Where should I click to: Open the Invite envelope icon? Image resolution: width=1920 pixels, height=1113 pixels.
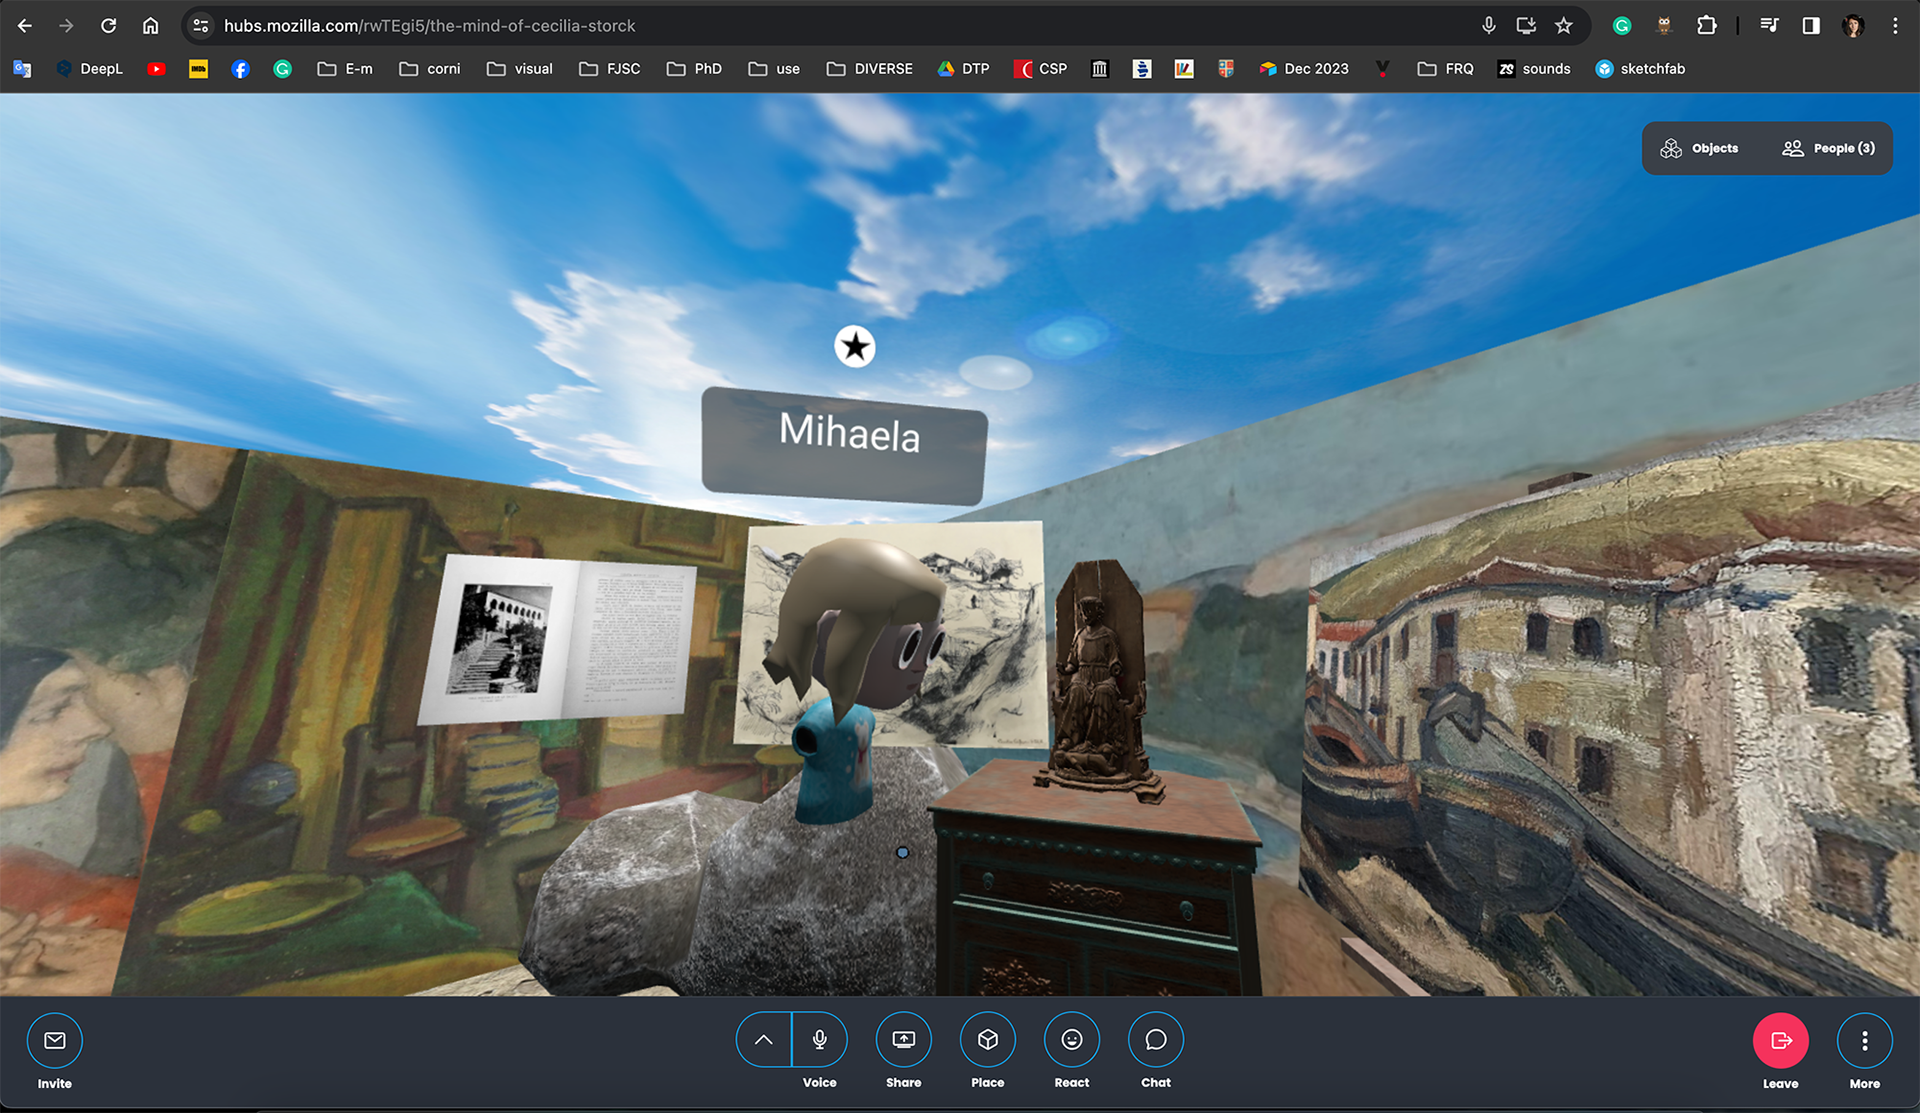[55, 1040]
